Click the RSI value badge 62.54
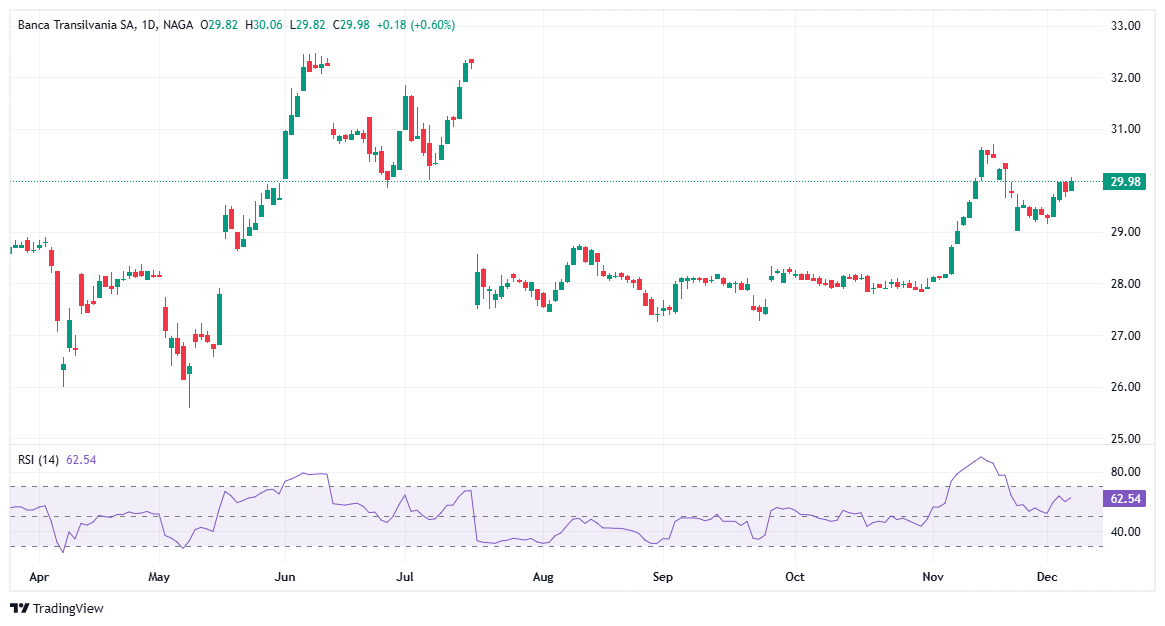1165x626 pixels. click(x=1125, y=498)
